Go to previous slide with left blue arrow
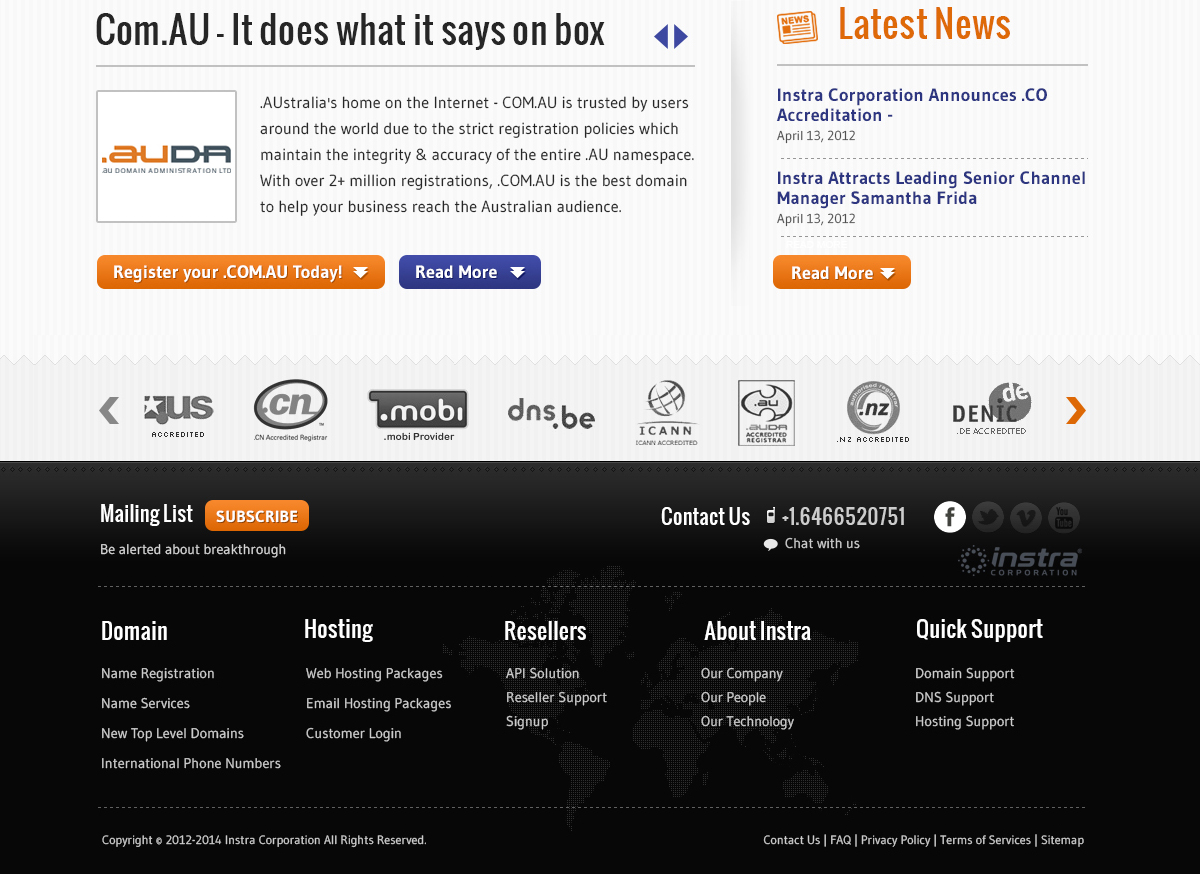The height and width of the screenshot is (874, 1200). coord(660,37)
